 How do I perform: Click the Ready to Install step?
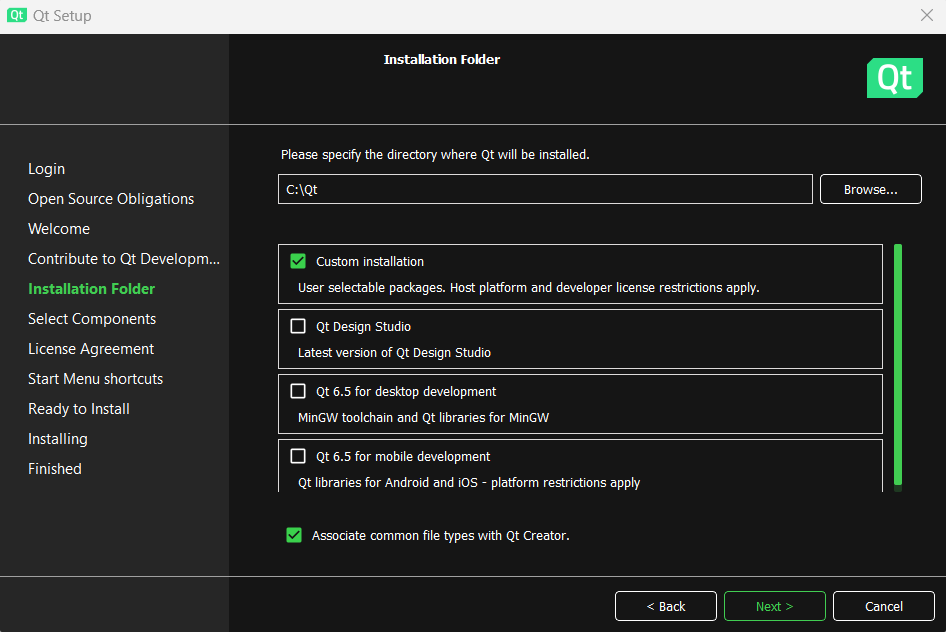[79, 409]
